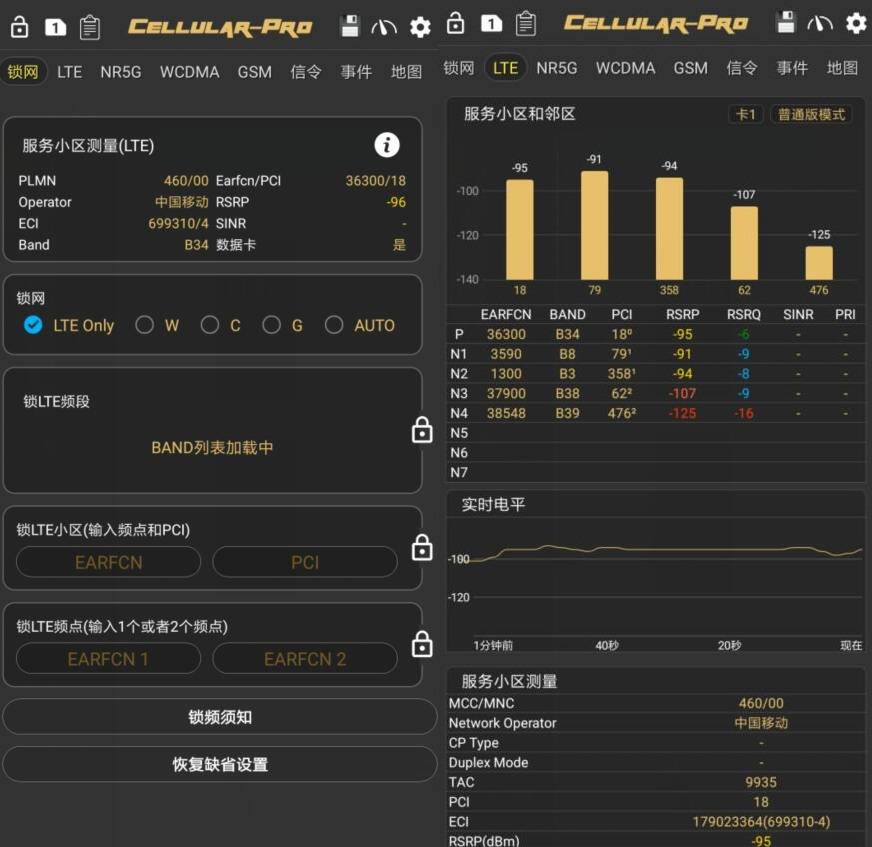Open the settings gear icon
The image size is (872, 847).
point(420,27)
